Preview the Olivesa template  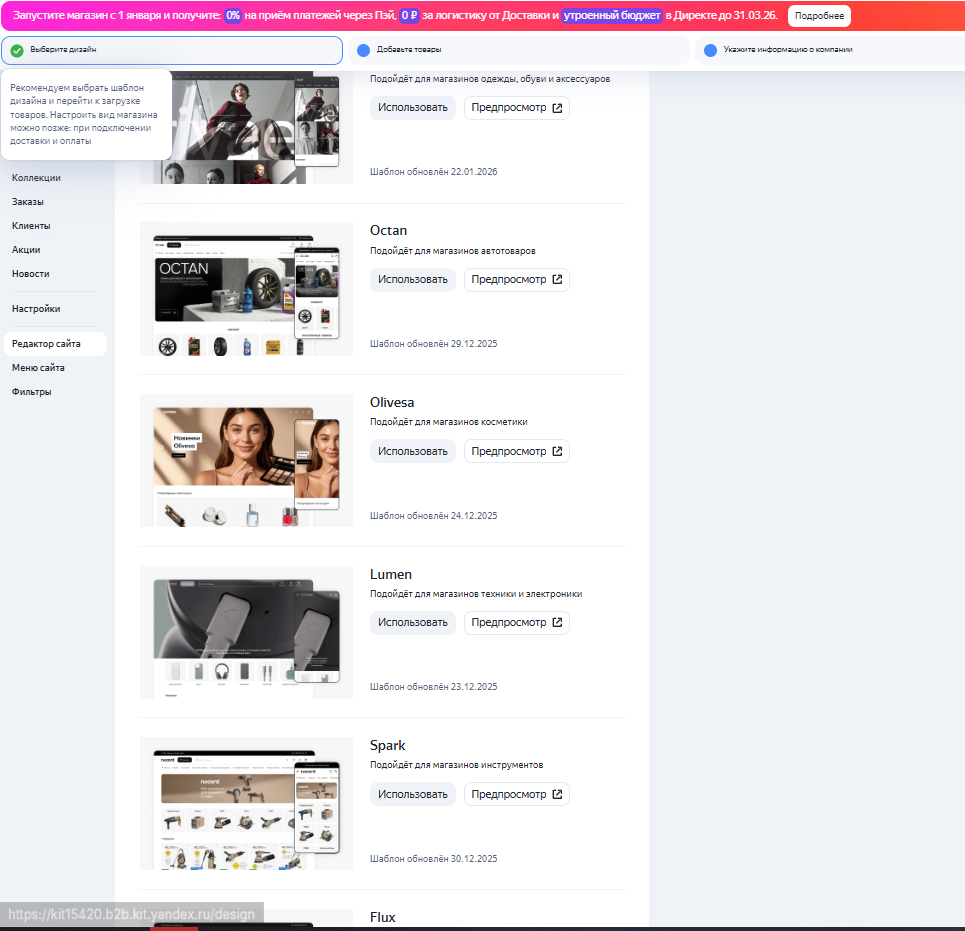tap(516, 451)
